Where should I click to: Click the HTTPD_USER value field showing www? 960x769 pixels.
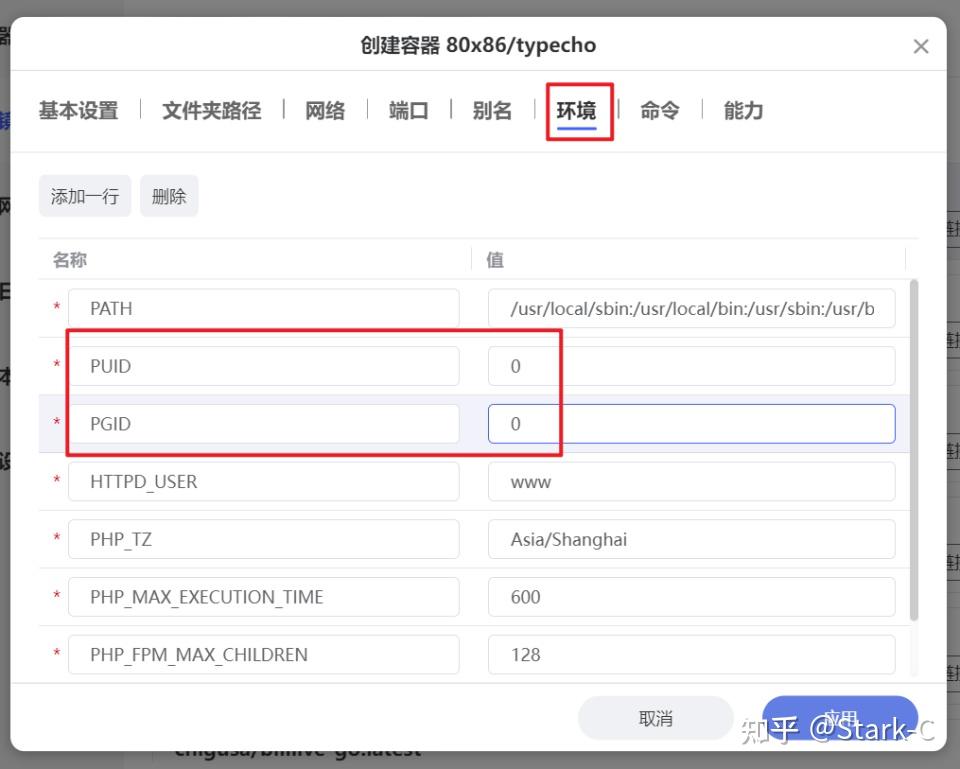[x=690, y=481]
